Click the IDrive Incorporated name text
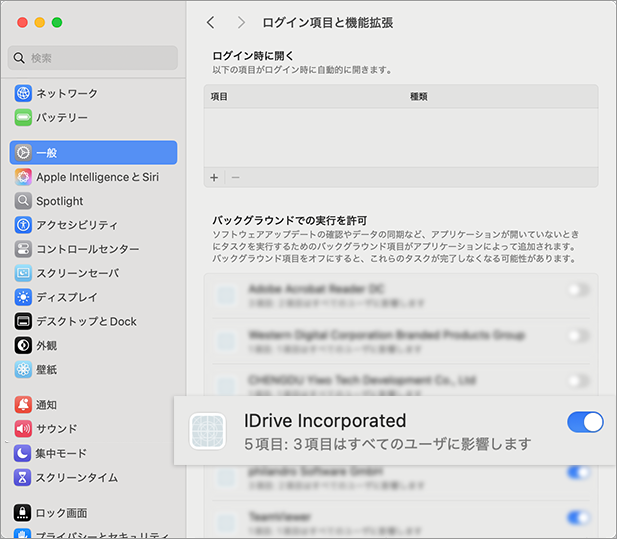617x539 pixels. point(325,421)
